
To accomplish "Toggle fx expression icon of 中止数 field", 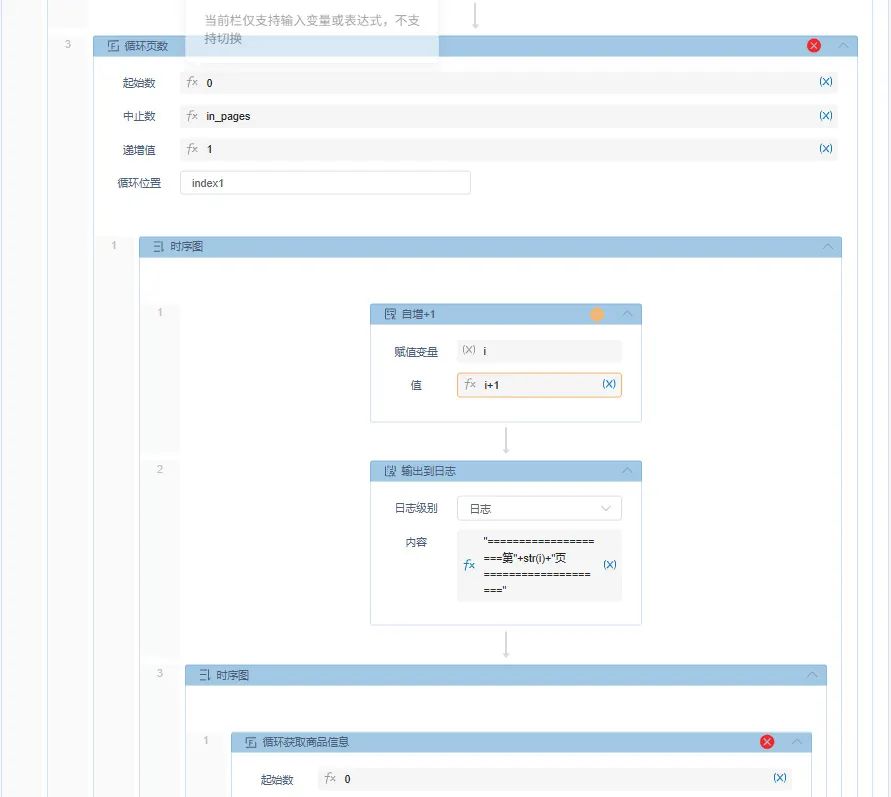I will [x=193, y=116].
